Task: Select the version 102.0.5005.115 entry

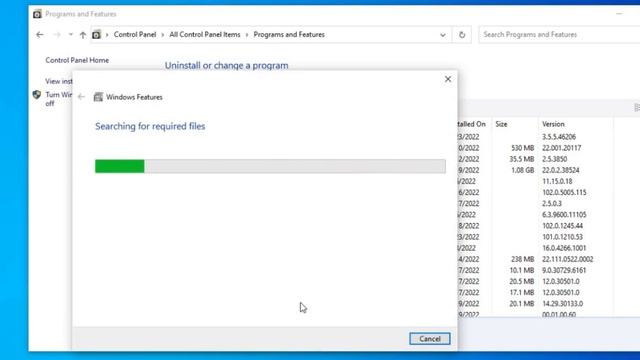Action: [564, 192]
